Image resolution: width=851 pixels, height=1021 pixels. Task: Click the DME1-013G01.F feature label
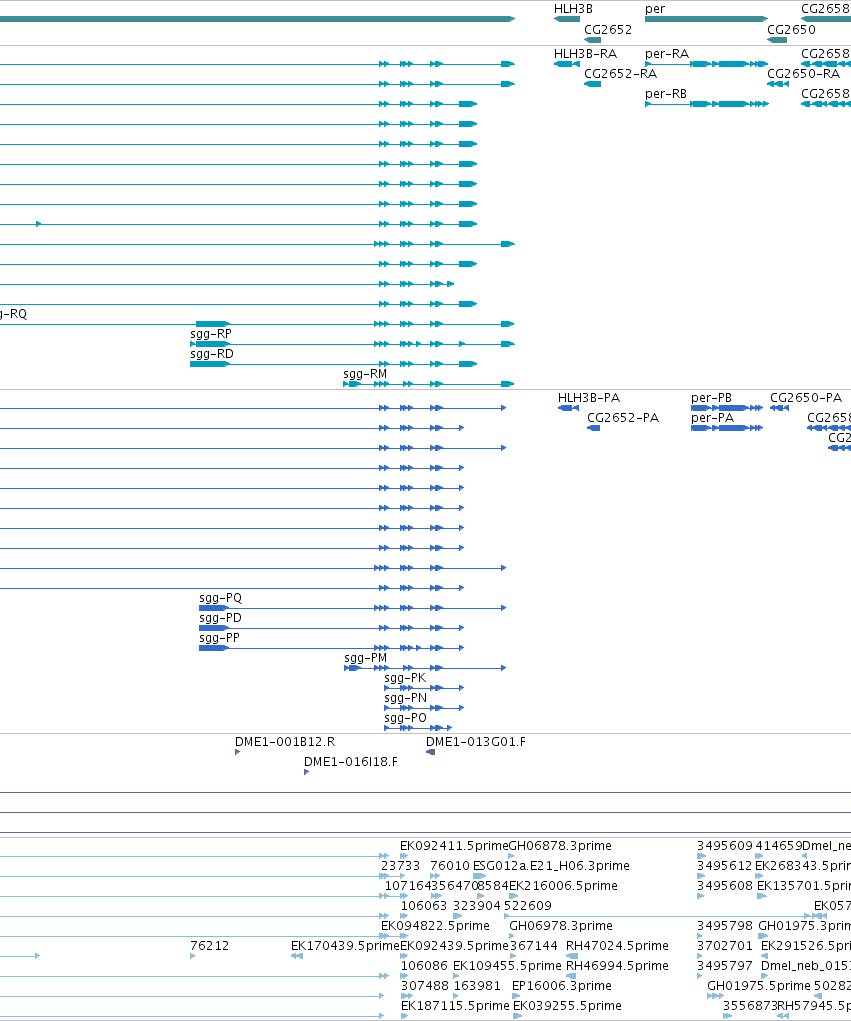point(476,742)
